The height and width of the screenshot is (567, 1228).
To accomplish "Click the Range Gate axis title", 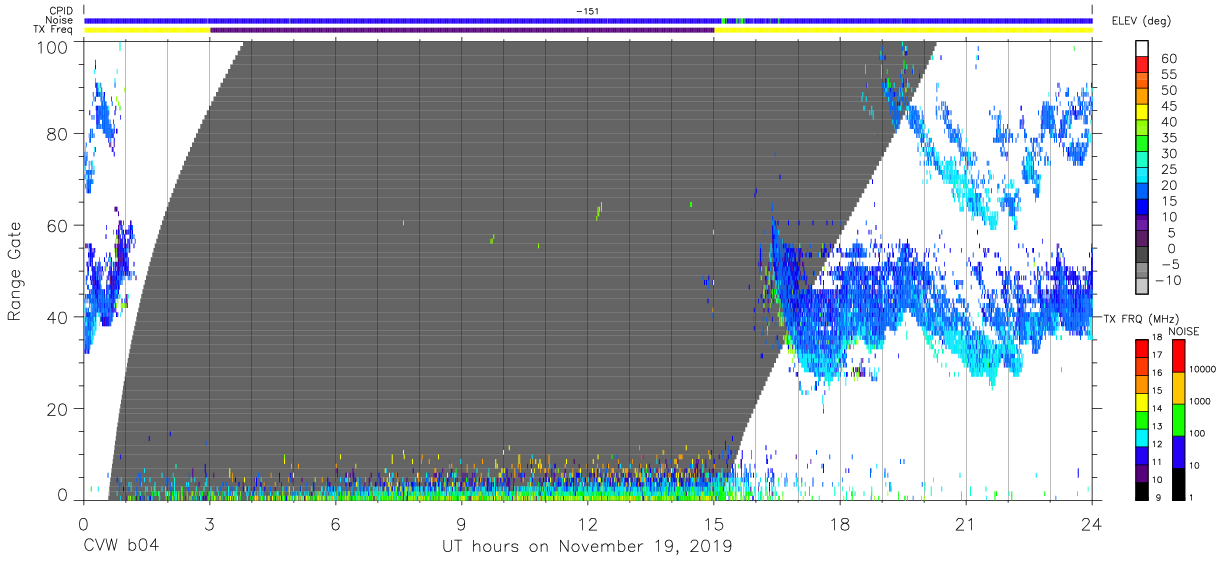I will (x=15, y=272).
